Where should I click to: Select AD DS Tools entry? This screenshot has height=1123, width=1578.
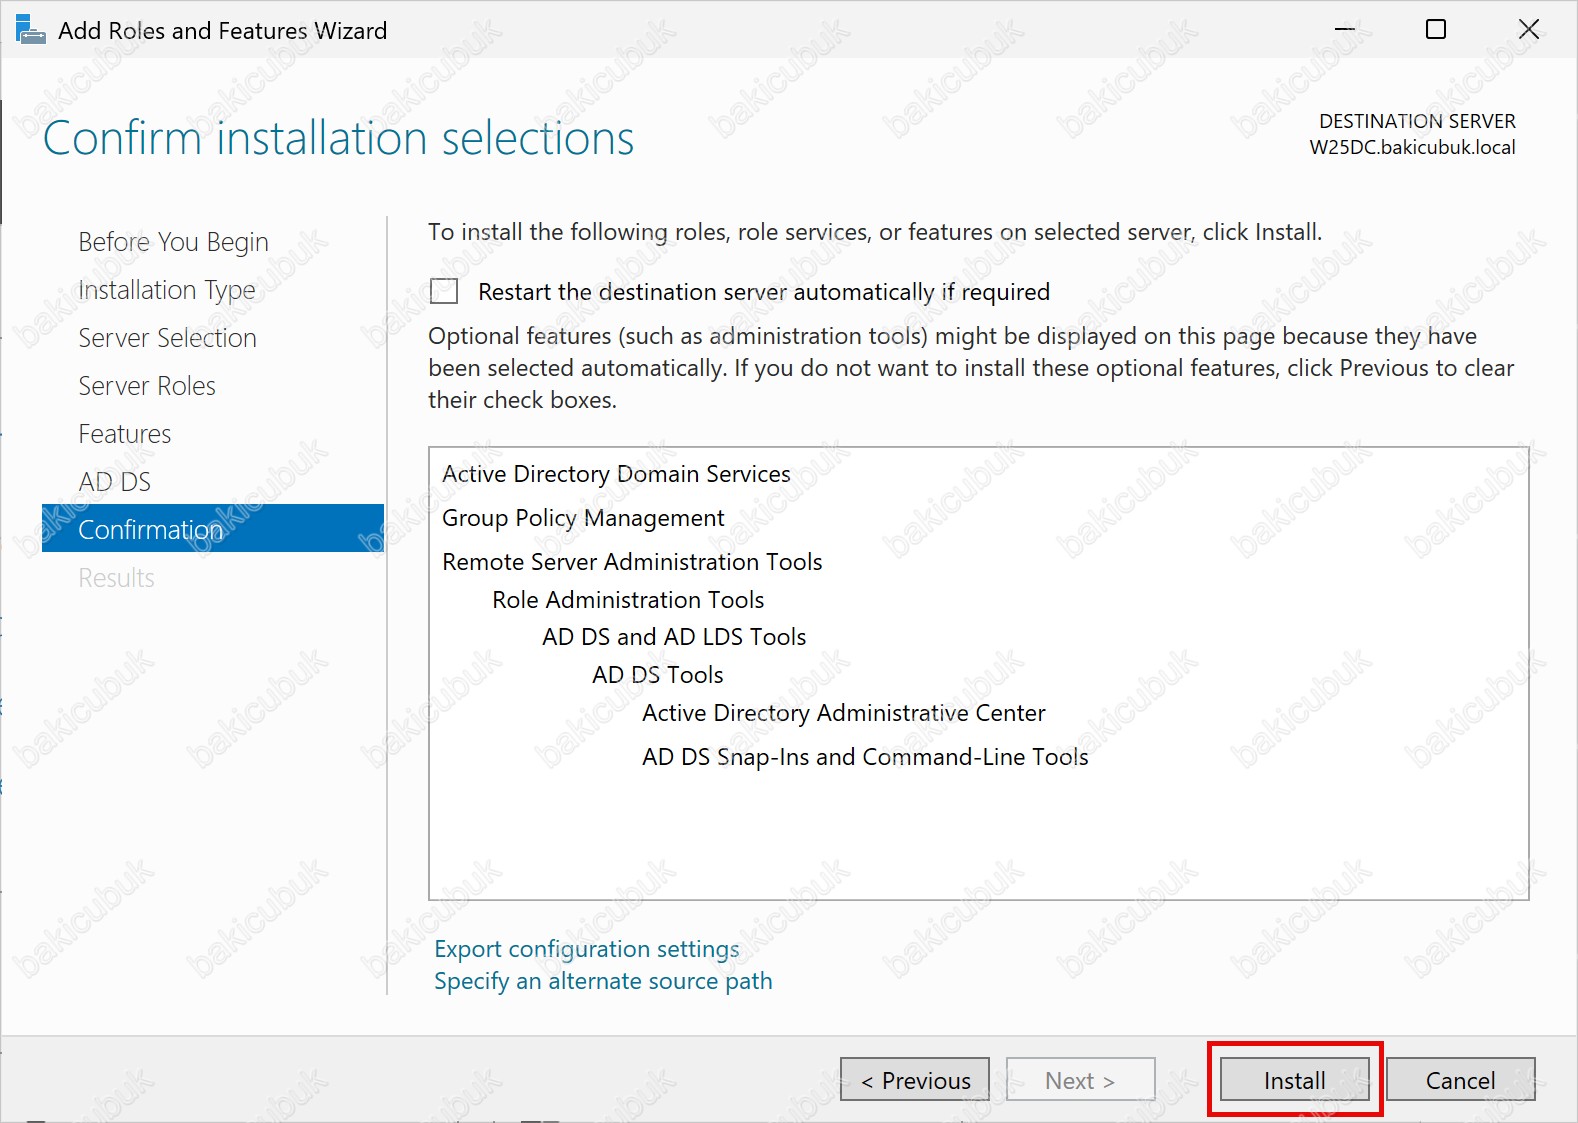pyautogui.click(x=658, y=675)
